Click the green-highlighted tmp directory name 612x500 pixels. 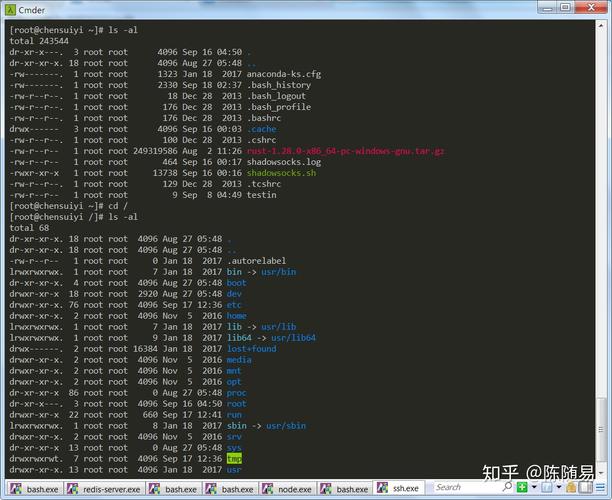click(x=234, y=459)
